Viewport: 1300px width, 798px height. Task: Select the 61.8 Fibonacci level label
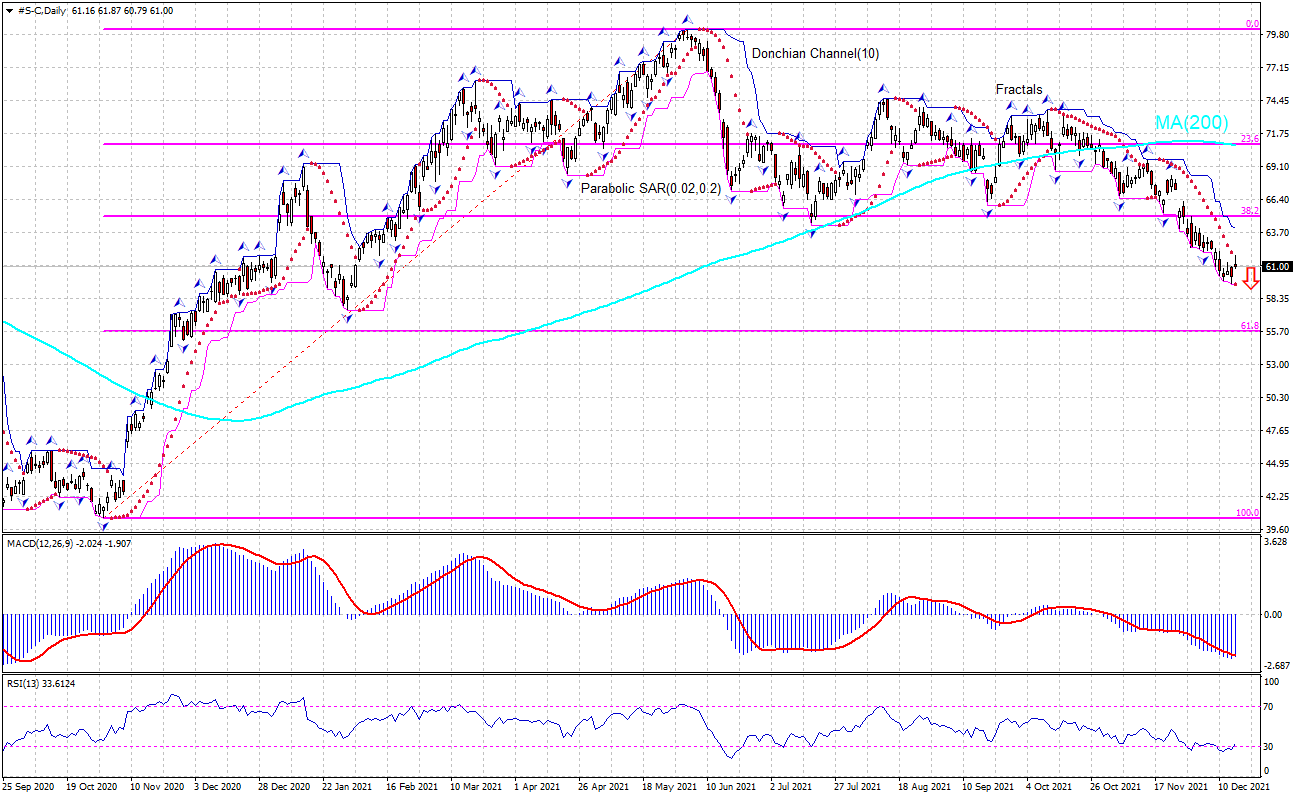coord(1249,326)
